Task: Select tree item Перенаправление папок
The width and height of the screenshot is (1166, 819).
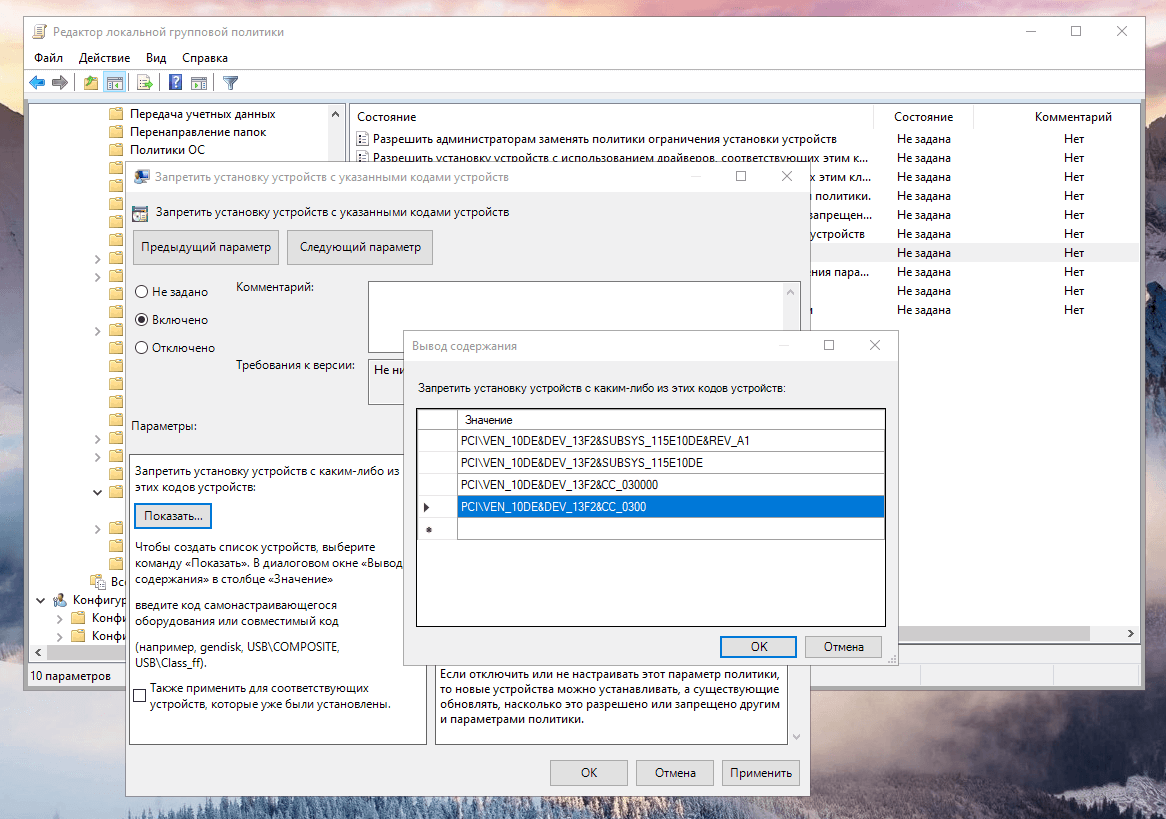Action: tap(198, 132)
